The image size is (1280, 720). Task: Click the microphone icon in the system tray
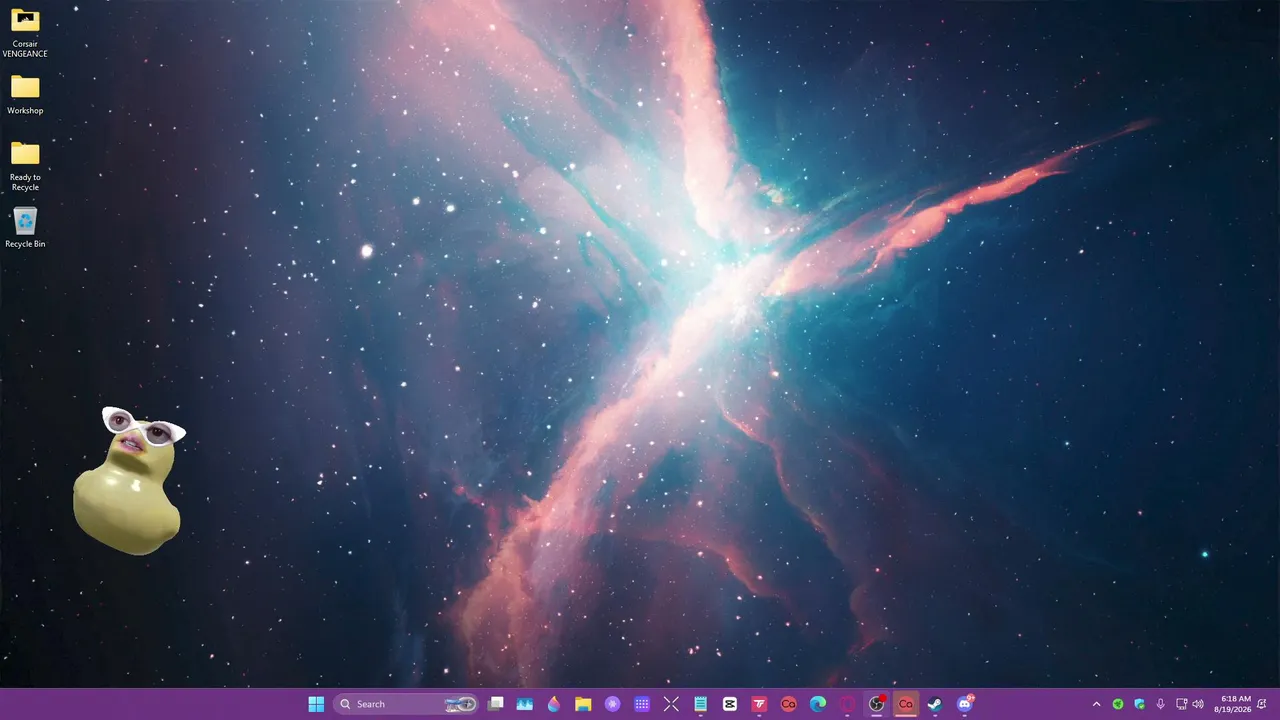click(1160, 704)
